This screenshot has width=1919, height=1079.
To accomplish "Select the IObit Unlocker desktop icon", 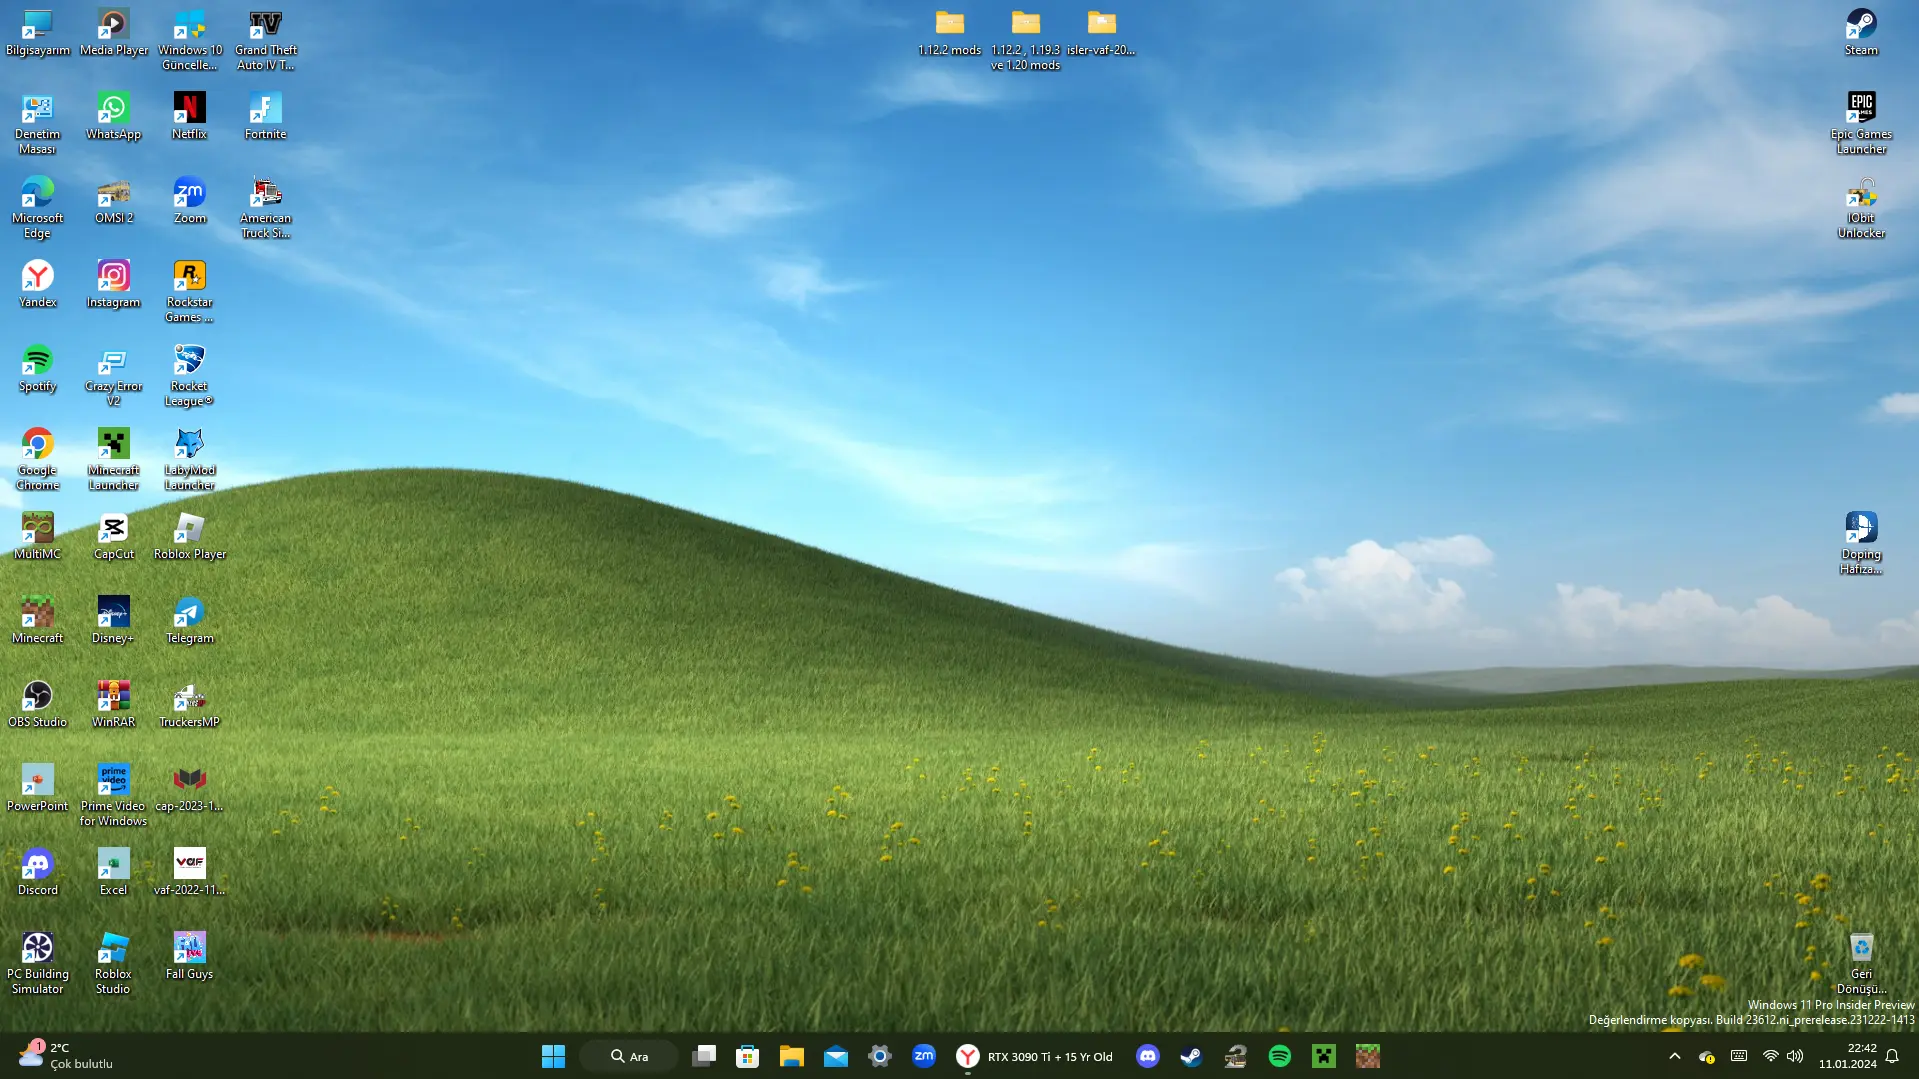I will 1861,208.
